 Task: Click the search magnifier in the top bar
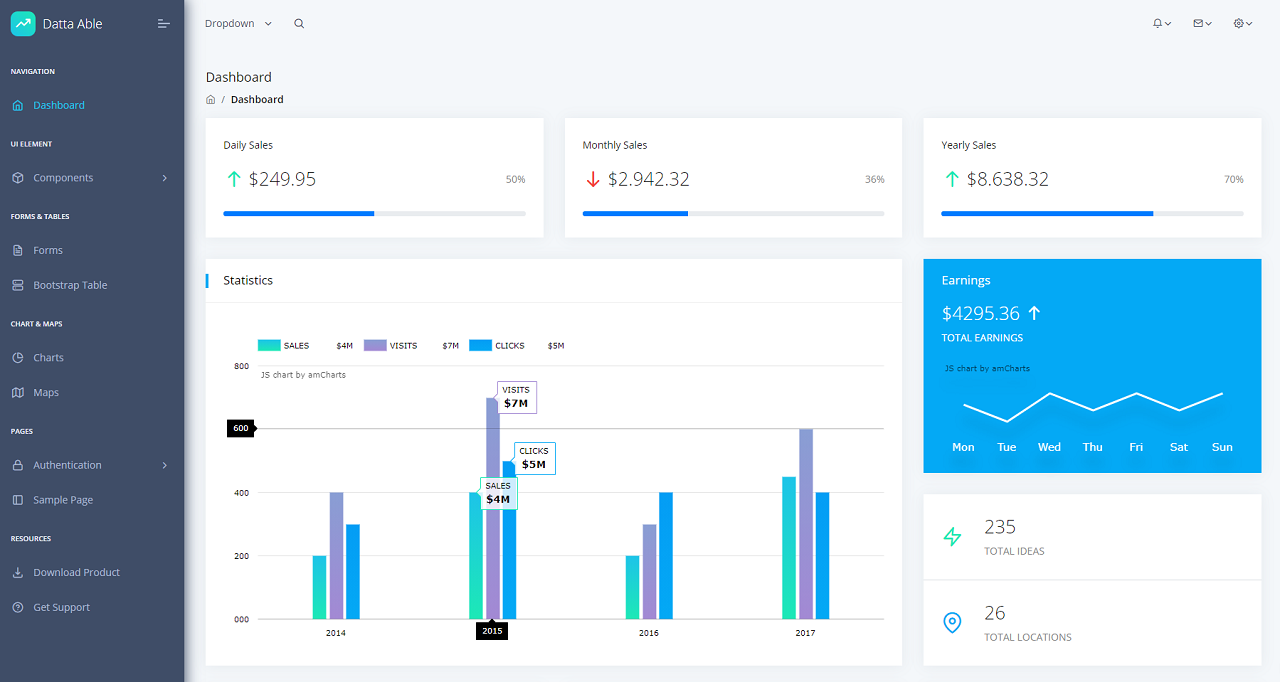298,23
